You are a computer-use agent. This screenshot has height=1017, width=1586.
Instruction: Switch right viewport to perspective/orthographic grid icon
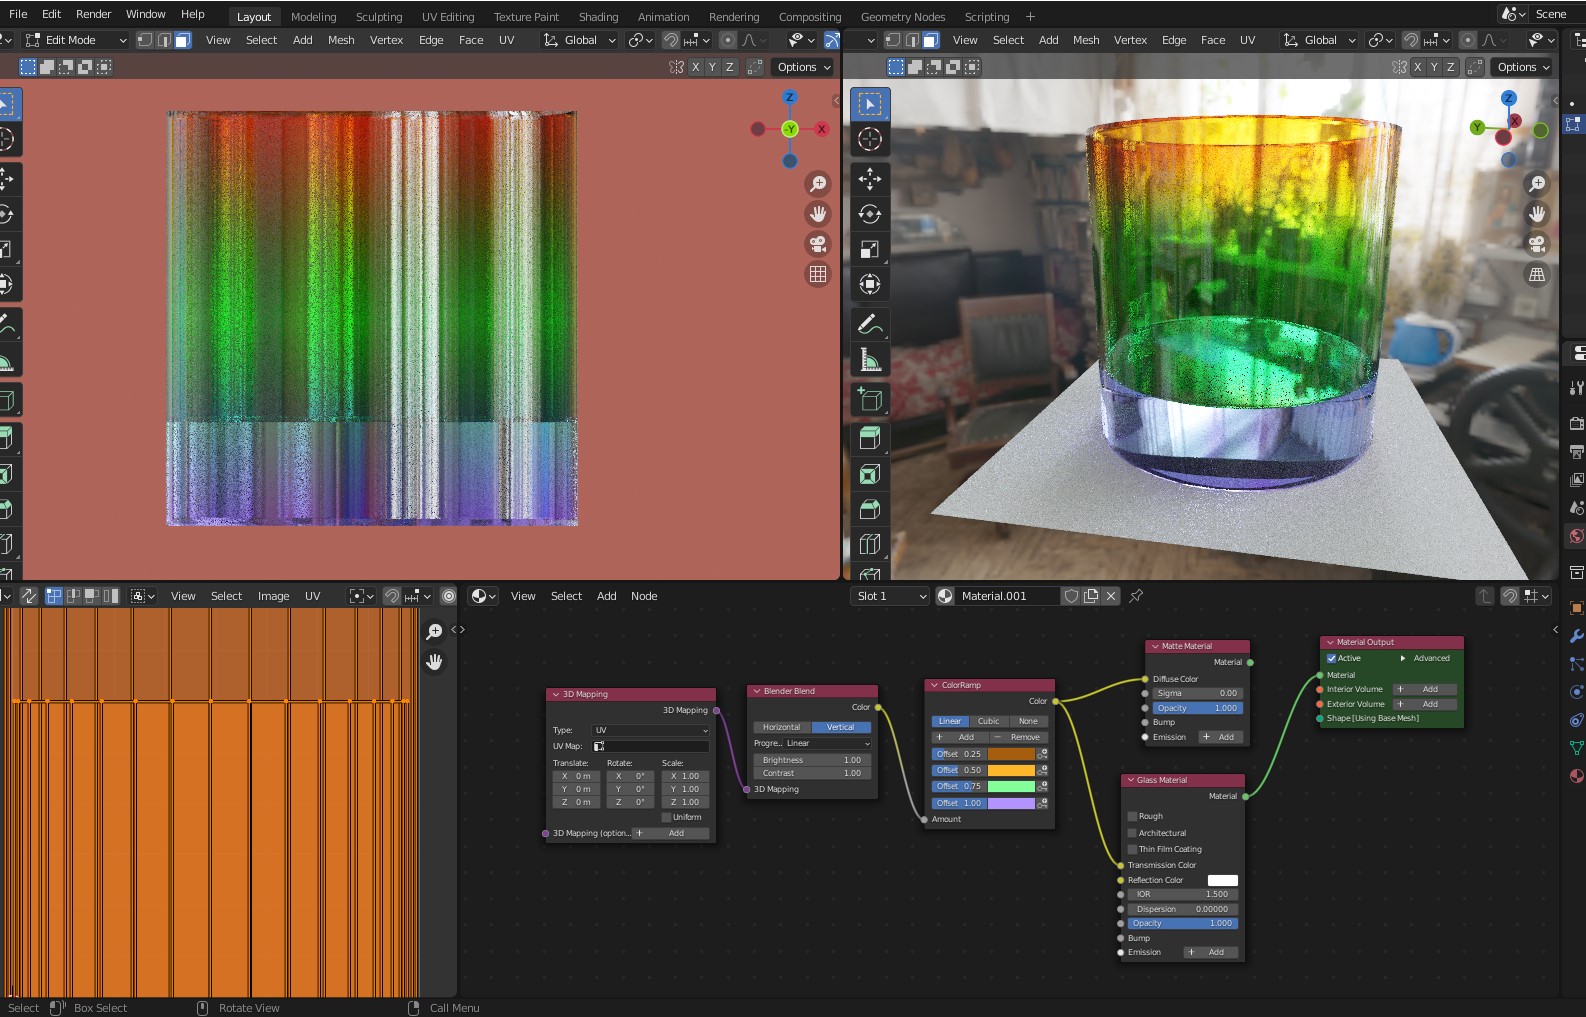(x=1537, y=274)
